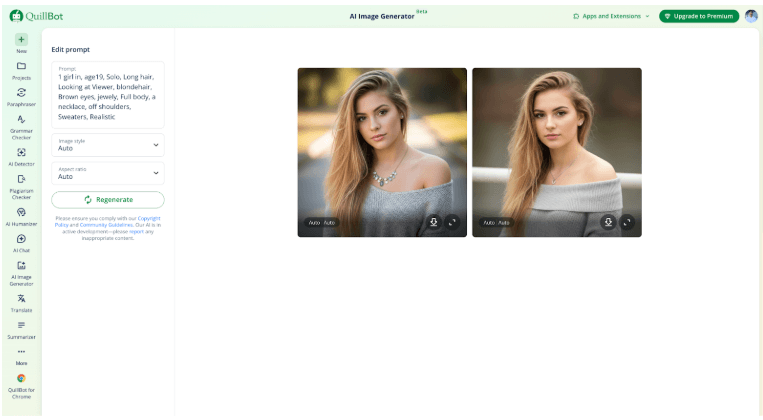Click inside the Prompt text field
This screenshot has height=420, width=763.
pos(108,95)
